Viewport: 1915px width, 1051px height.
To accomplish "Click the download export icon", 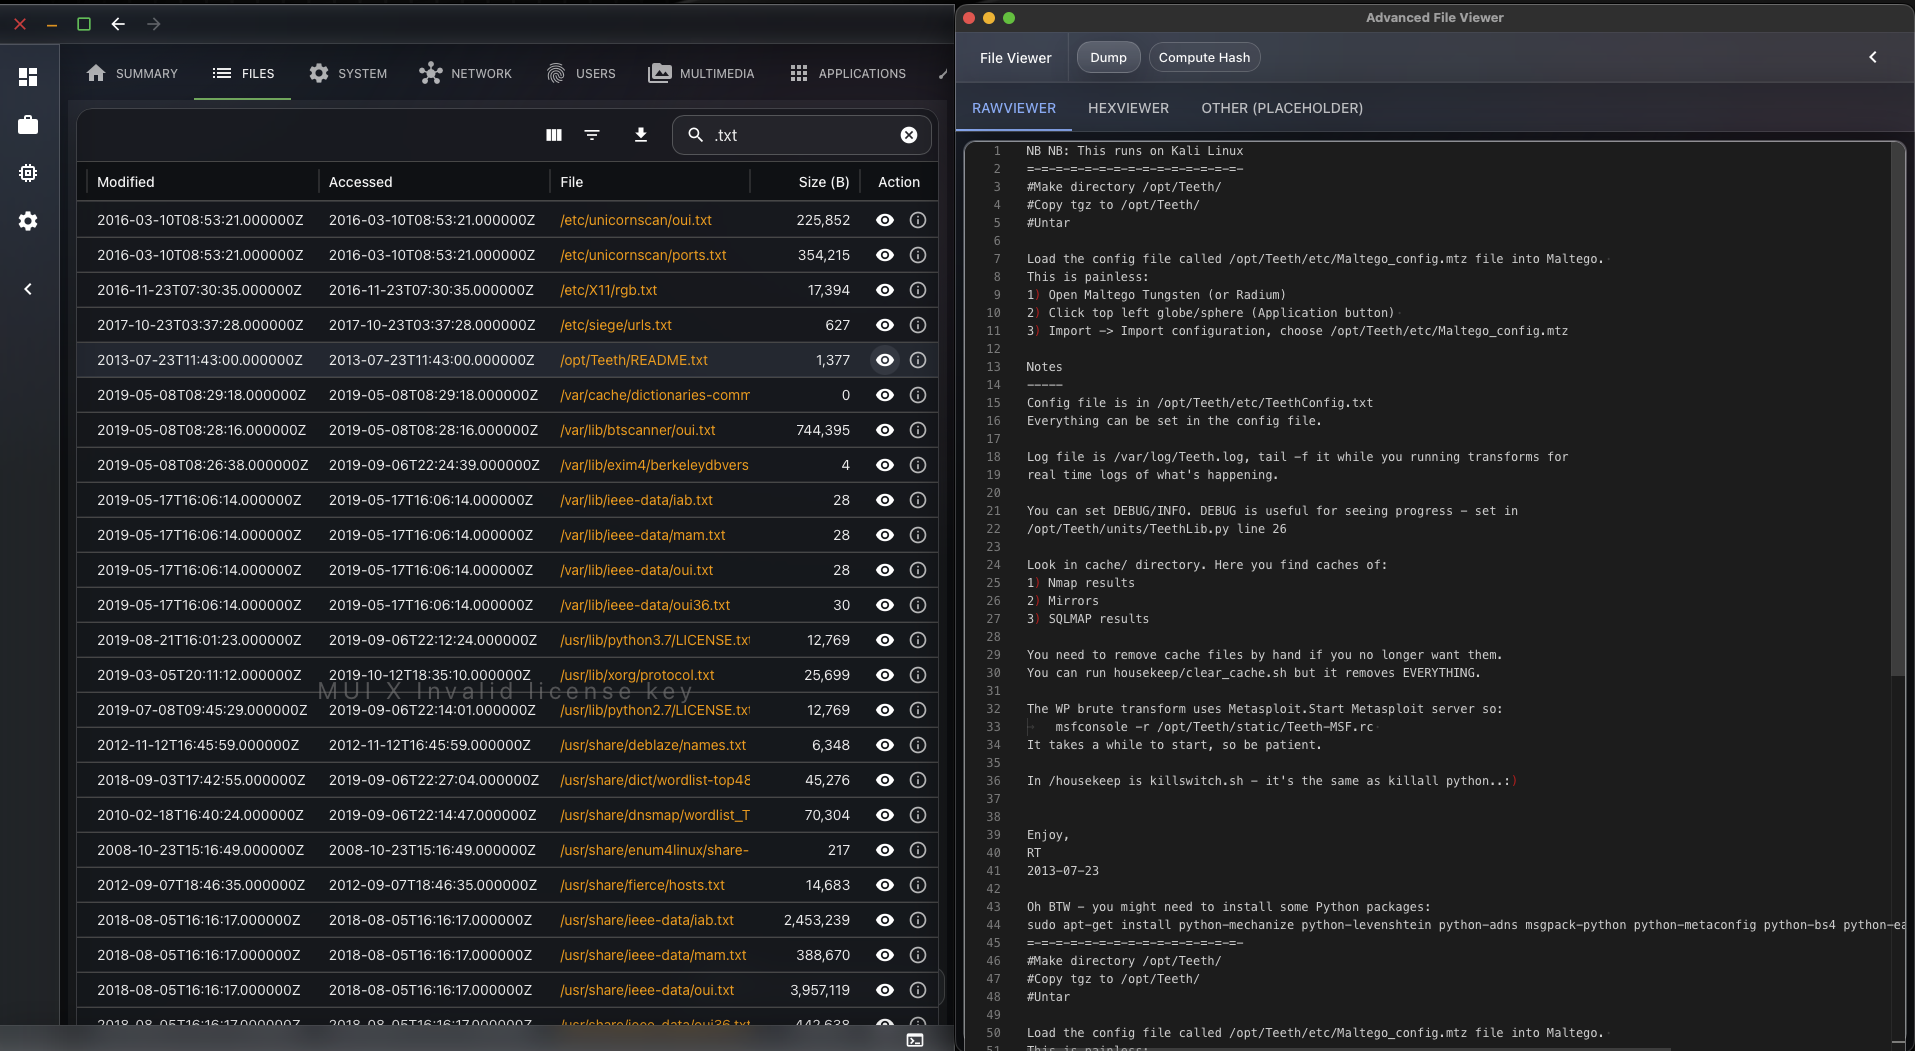I will click(x=641, y=135).
